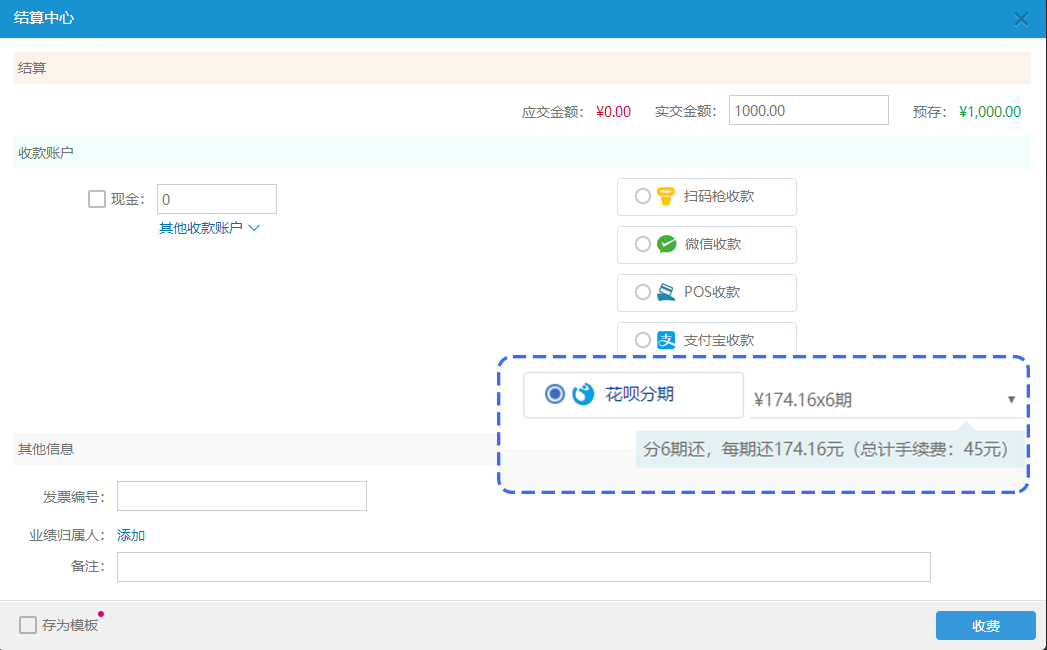Choose the 微信收款 radio option
The width and height of the screenshot is (1047, 650).
click(643, 245)
